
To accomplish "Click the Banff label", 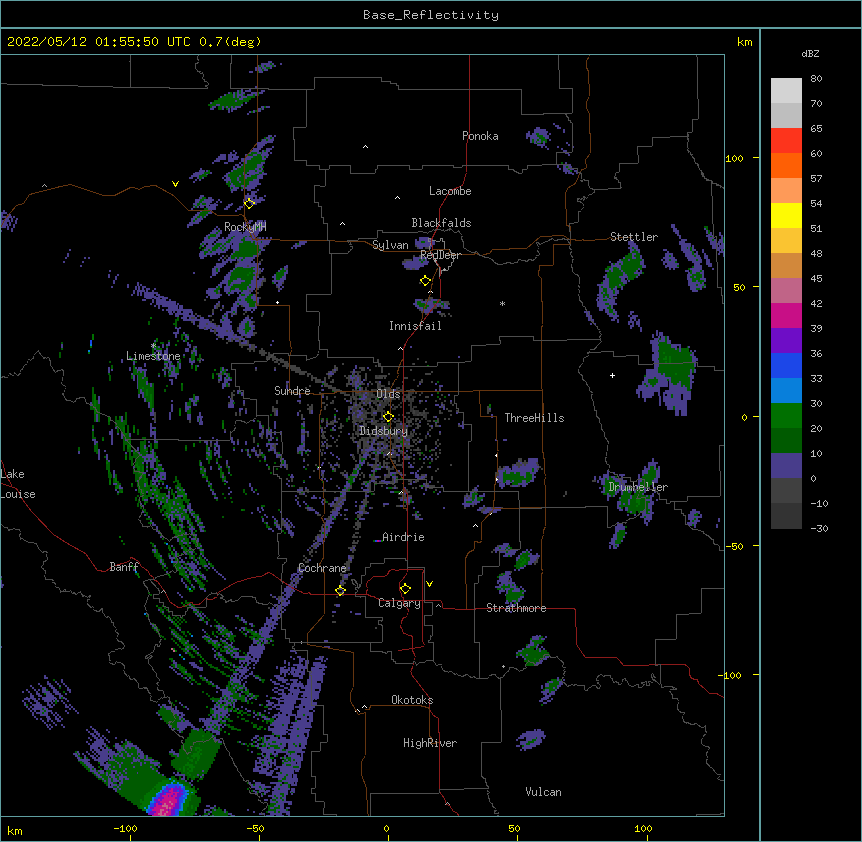I will (124, 567).
